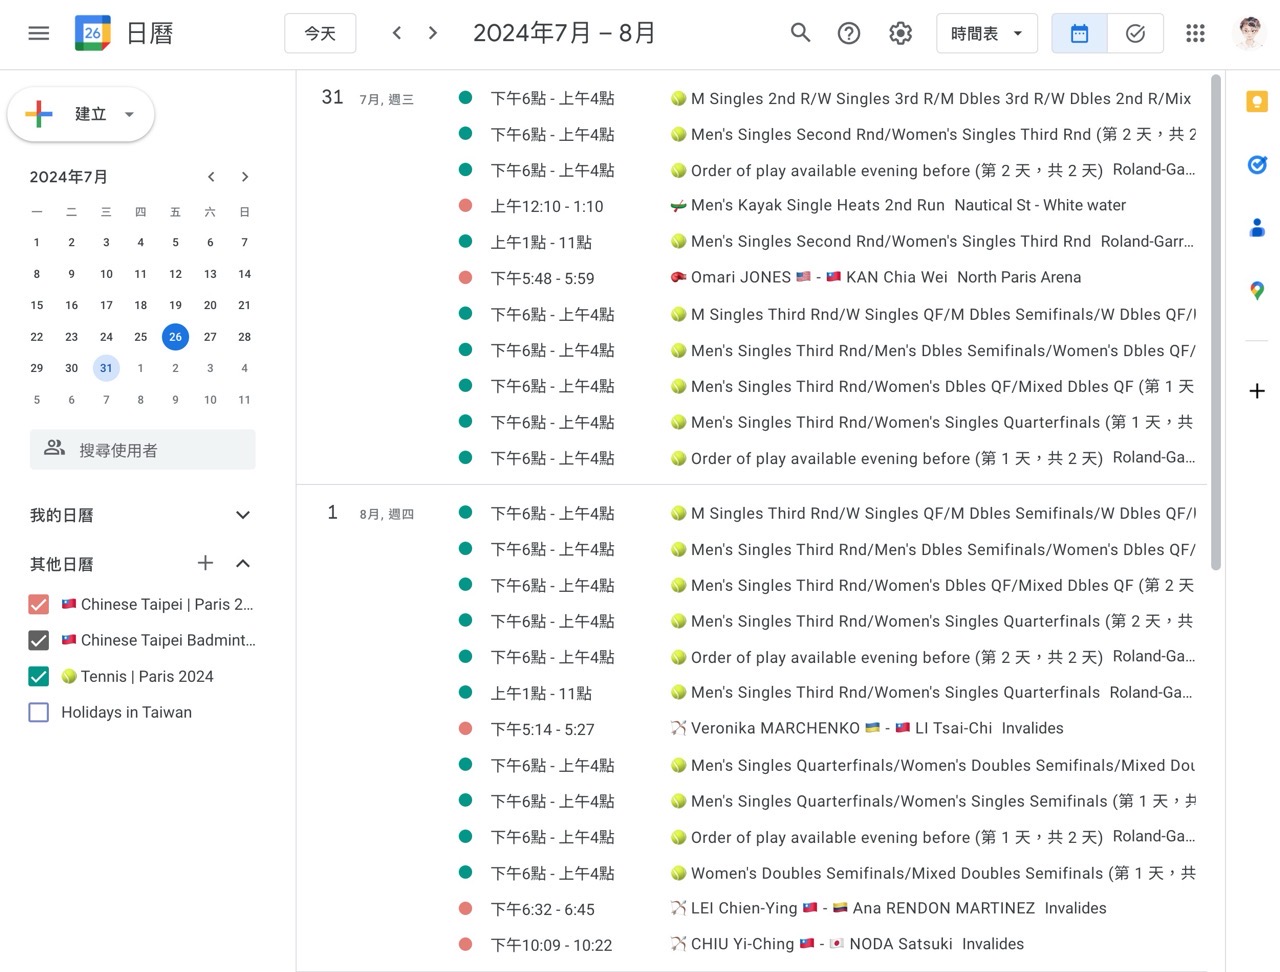The height and width of the screenshot is (972, 1280).
Task: Collapse the 其他日曆 section
Action: [x=242, y=563]
